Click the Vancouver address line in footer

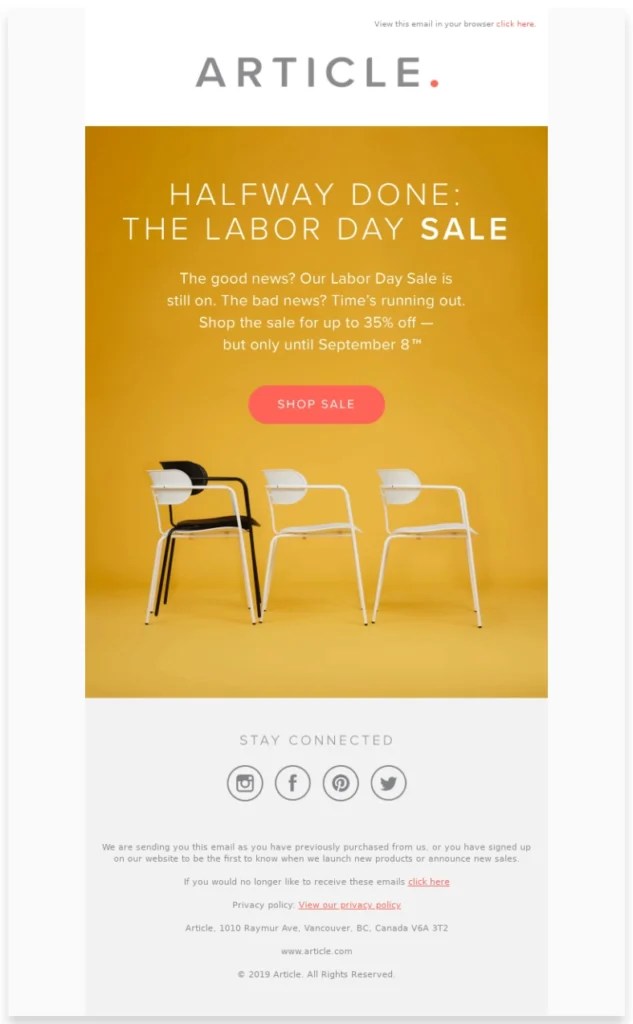(x=316, y=927)
